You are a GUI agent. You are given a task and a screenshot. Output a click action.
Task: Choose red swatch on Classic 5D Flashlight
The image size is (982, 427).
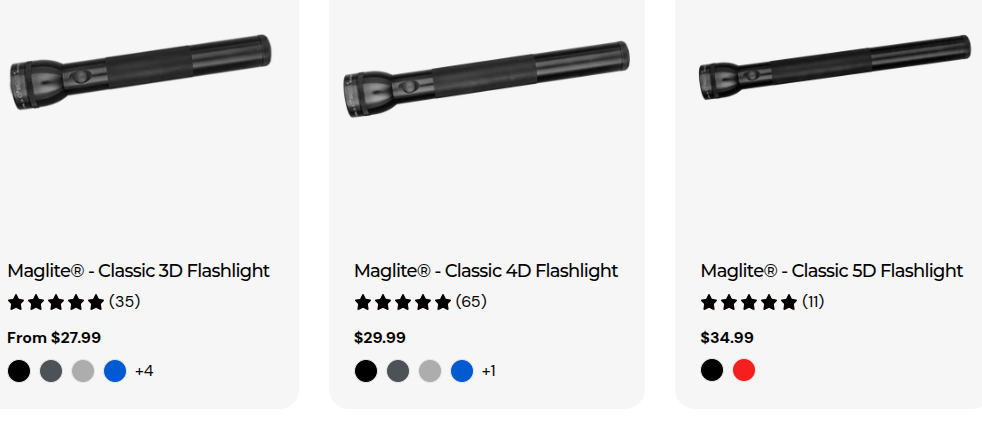tap(744, 370)
